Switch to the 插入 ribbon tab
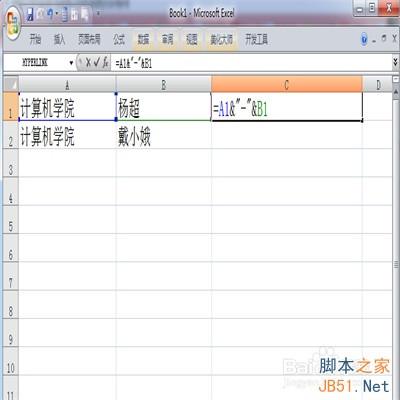 (x=59, y=40)
